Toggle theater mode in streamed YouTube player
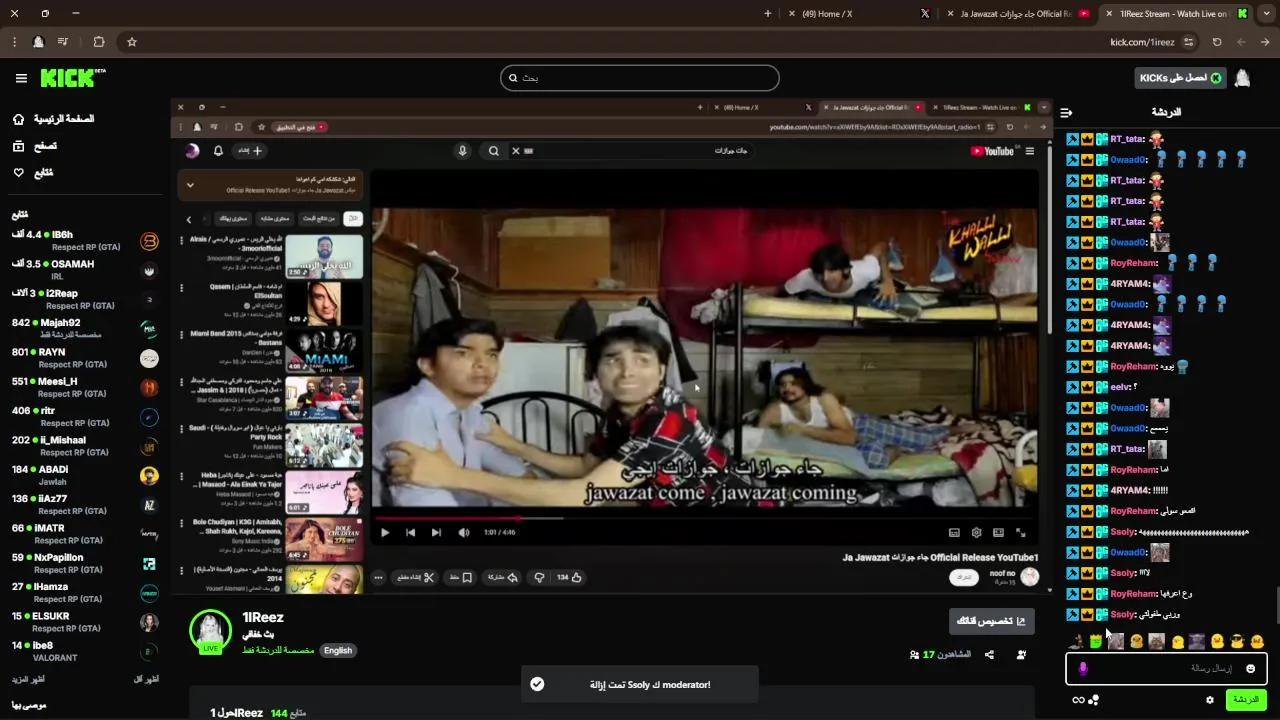 [x=998, y=533]
